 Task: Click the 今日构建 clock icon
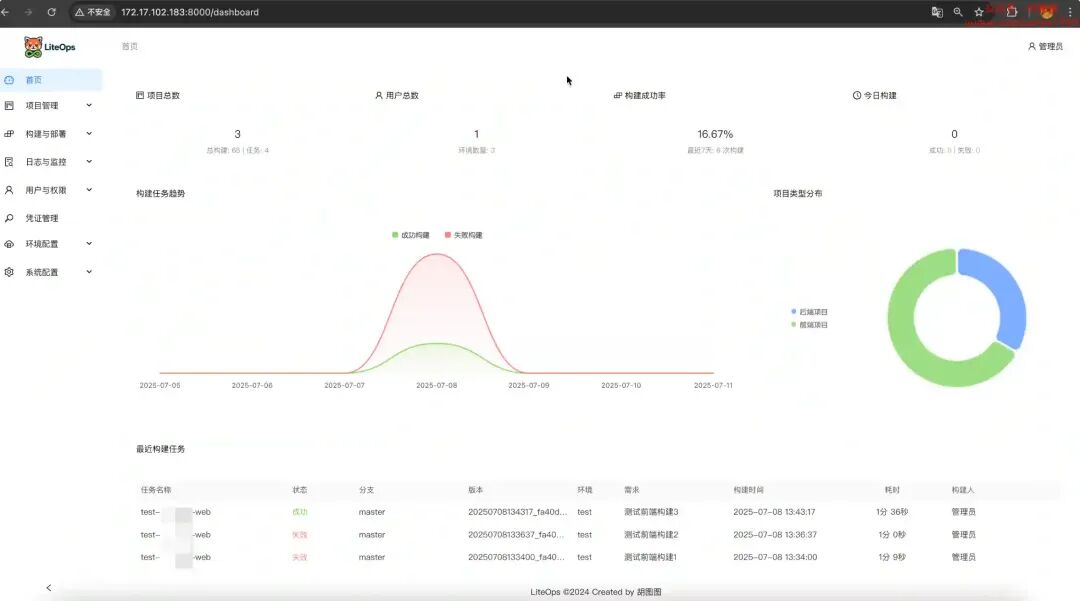(857, 95)
